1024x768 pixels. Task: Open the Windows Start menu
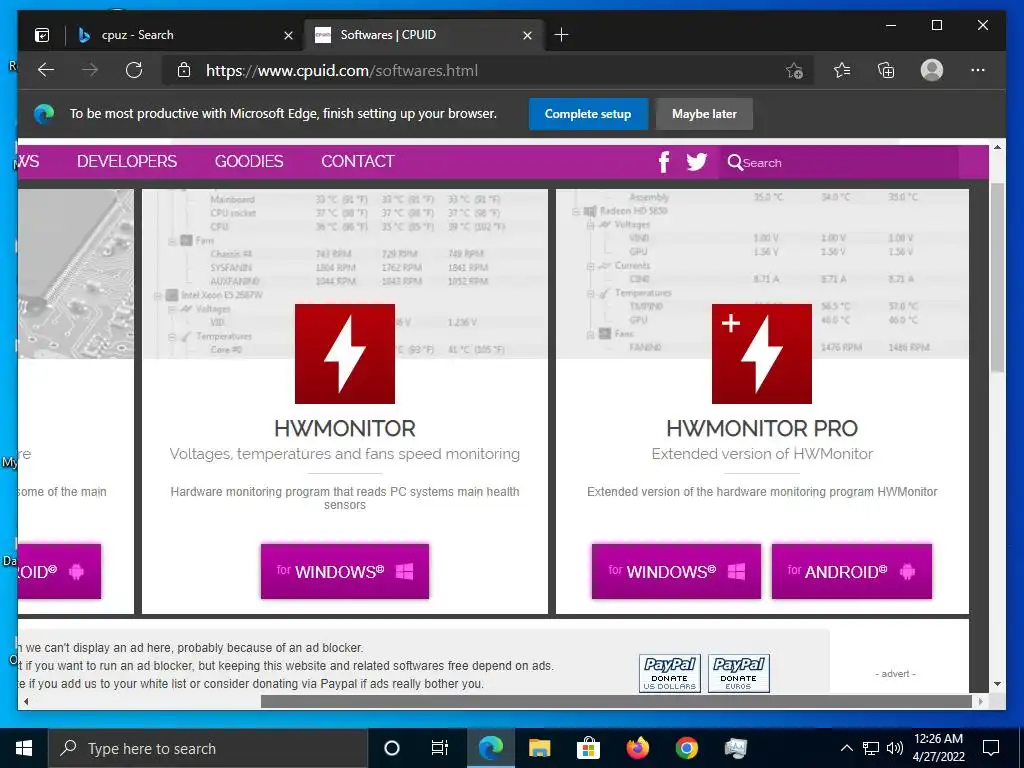point(24,748)
